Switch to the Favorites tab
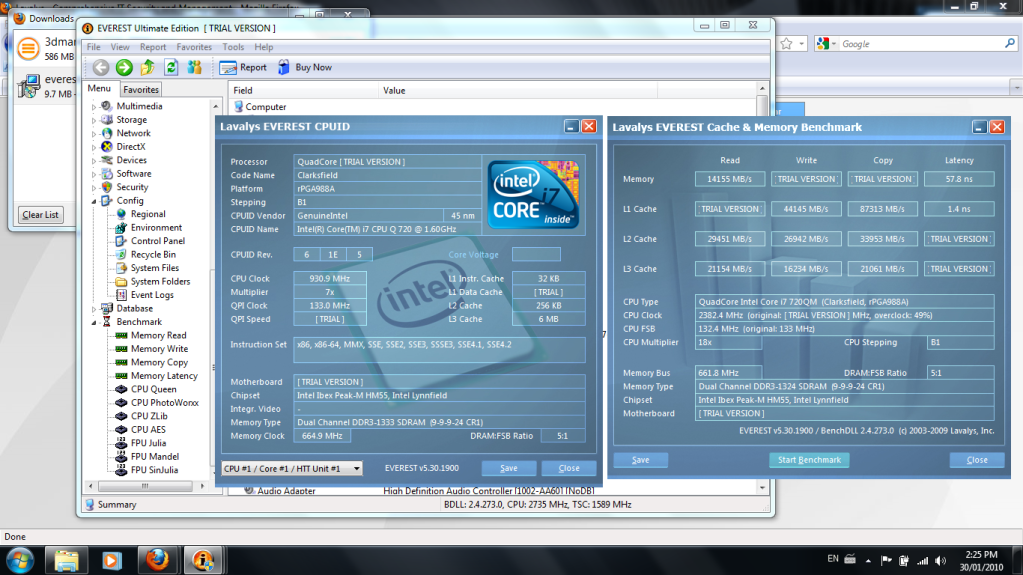This screenshot has height=575, width=1023. tap(141, 89)
